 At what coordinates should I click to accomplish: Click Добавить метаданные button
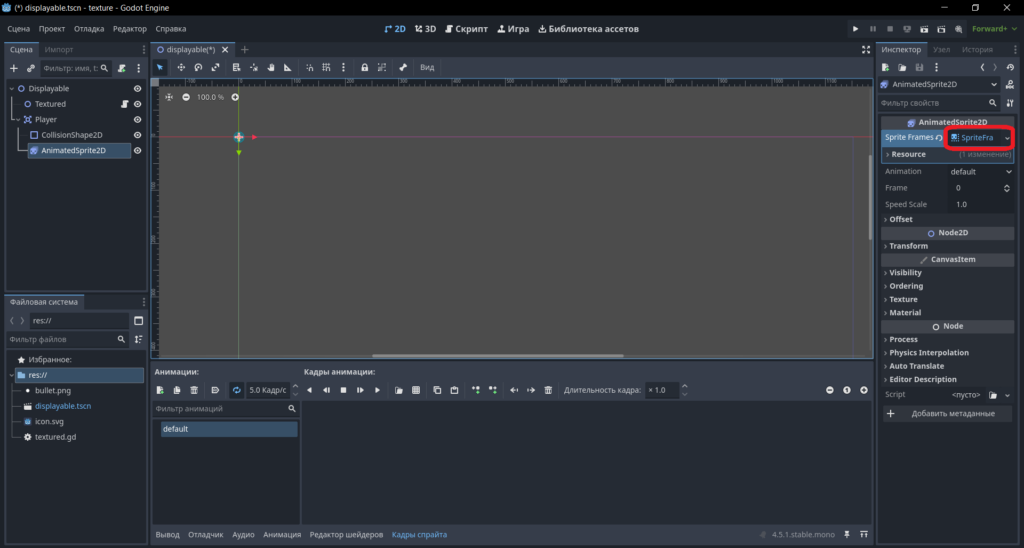pyautogui.click(x=947, y=413)
